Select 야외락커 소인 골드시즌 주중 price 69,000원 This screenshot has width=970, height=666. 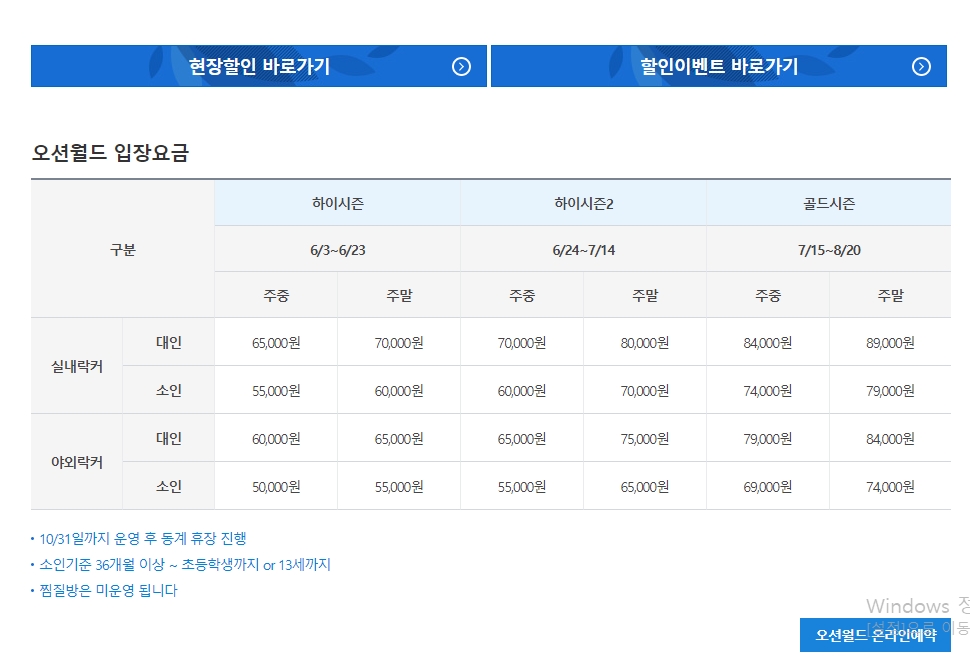pyautogui.click(x=768, y=487)
